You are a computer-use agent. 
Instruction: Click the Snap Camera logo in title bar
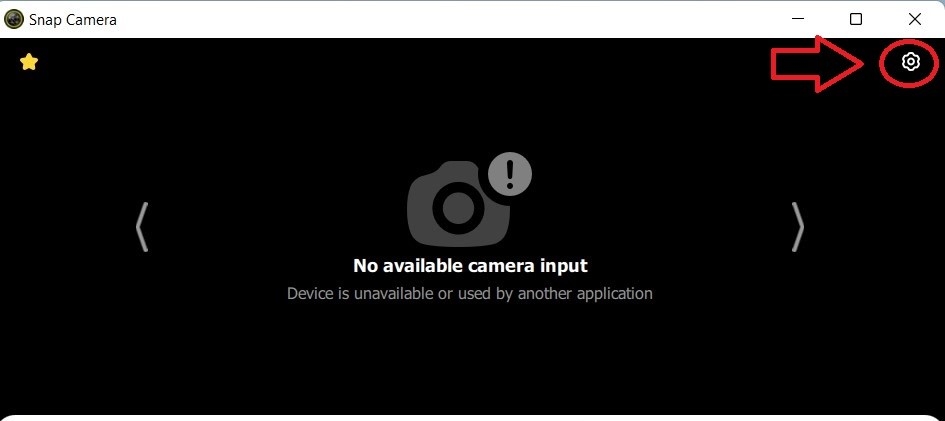click(x=13, y=19)
